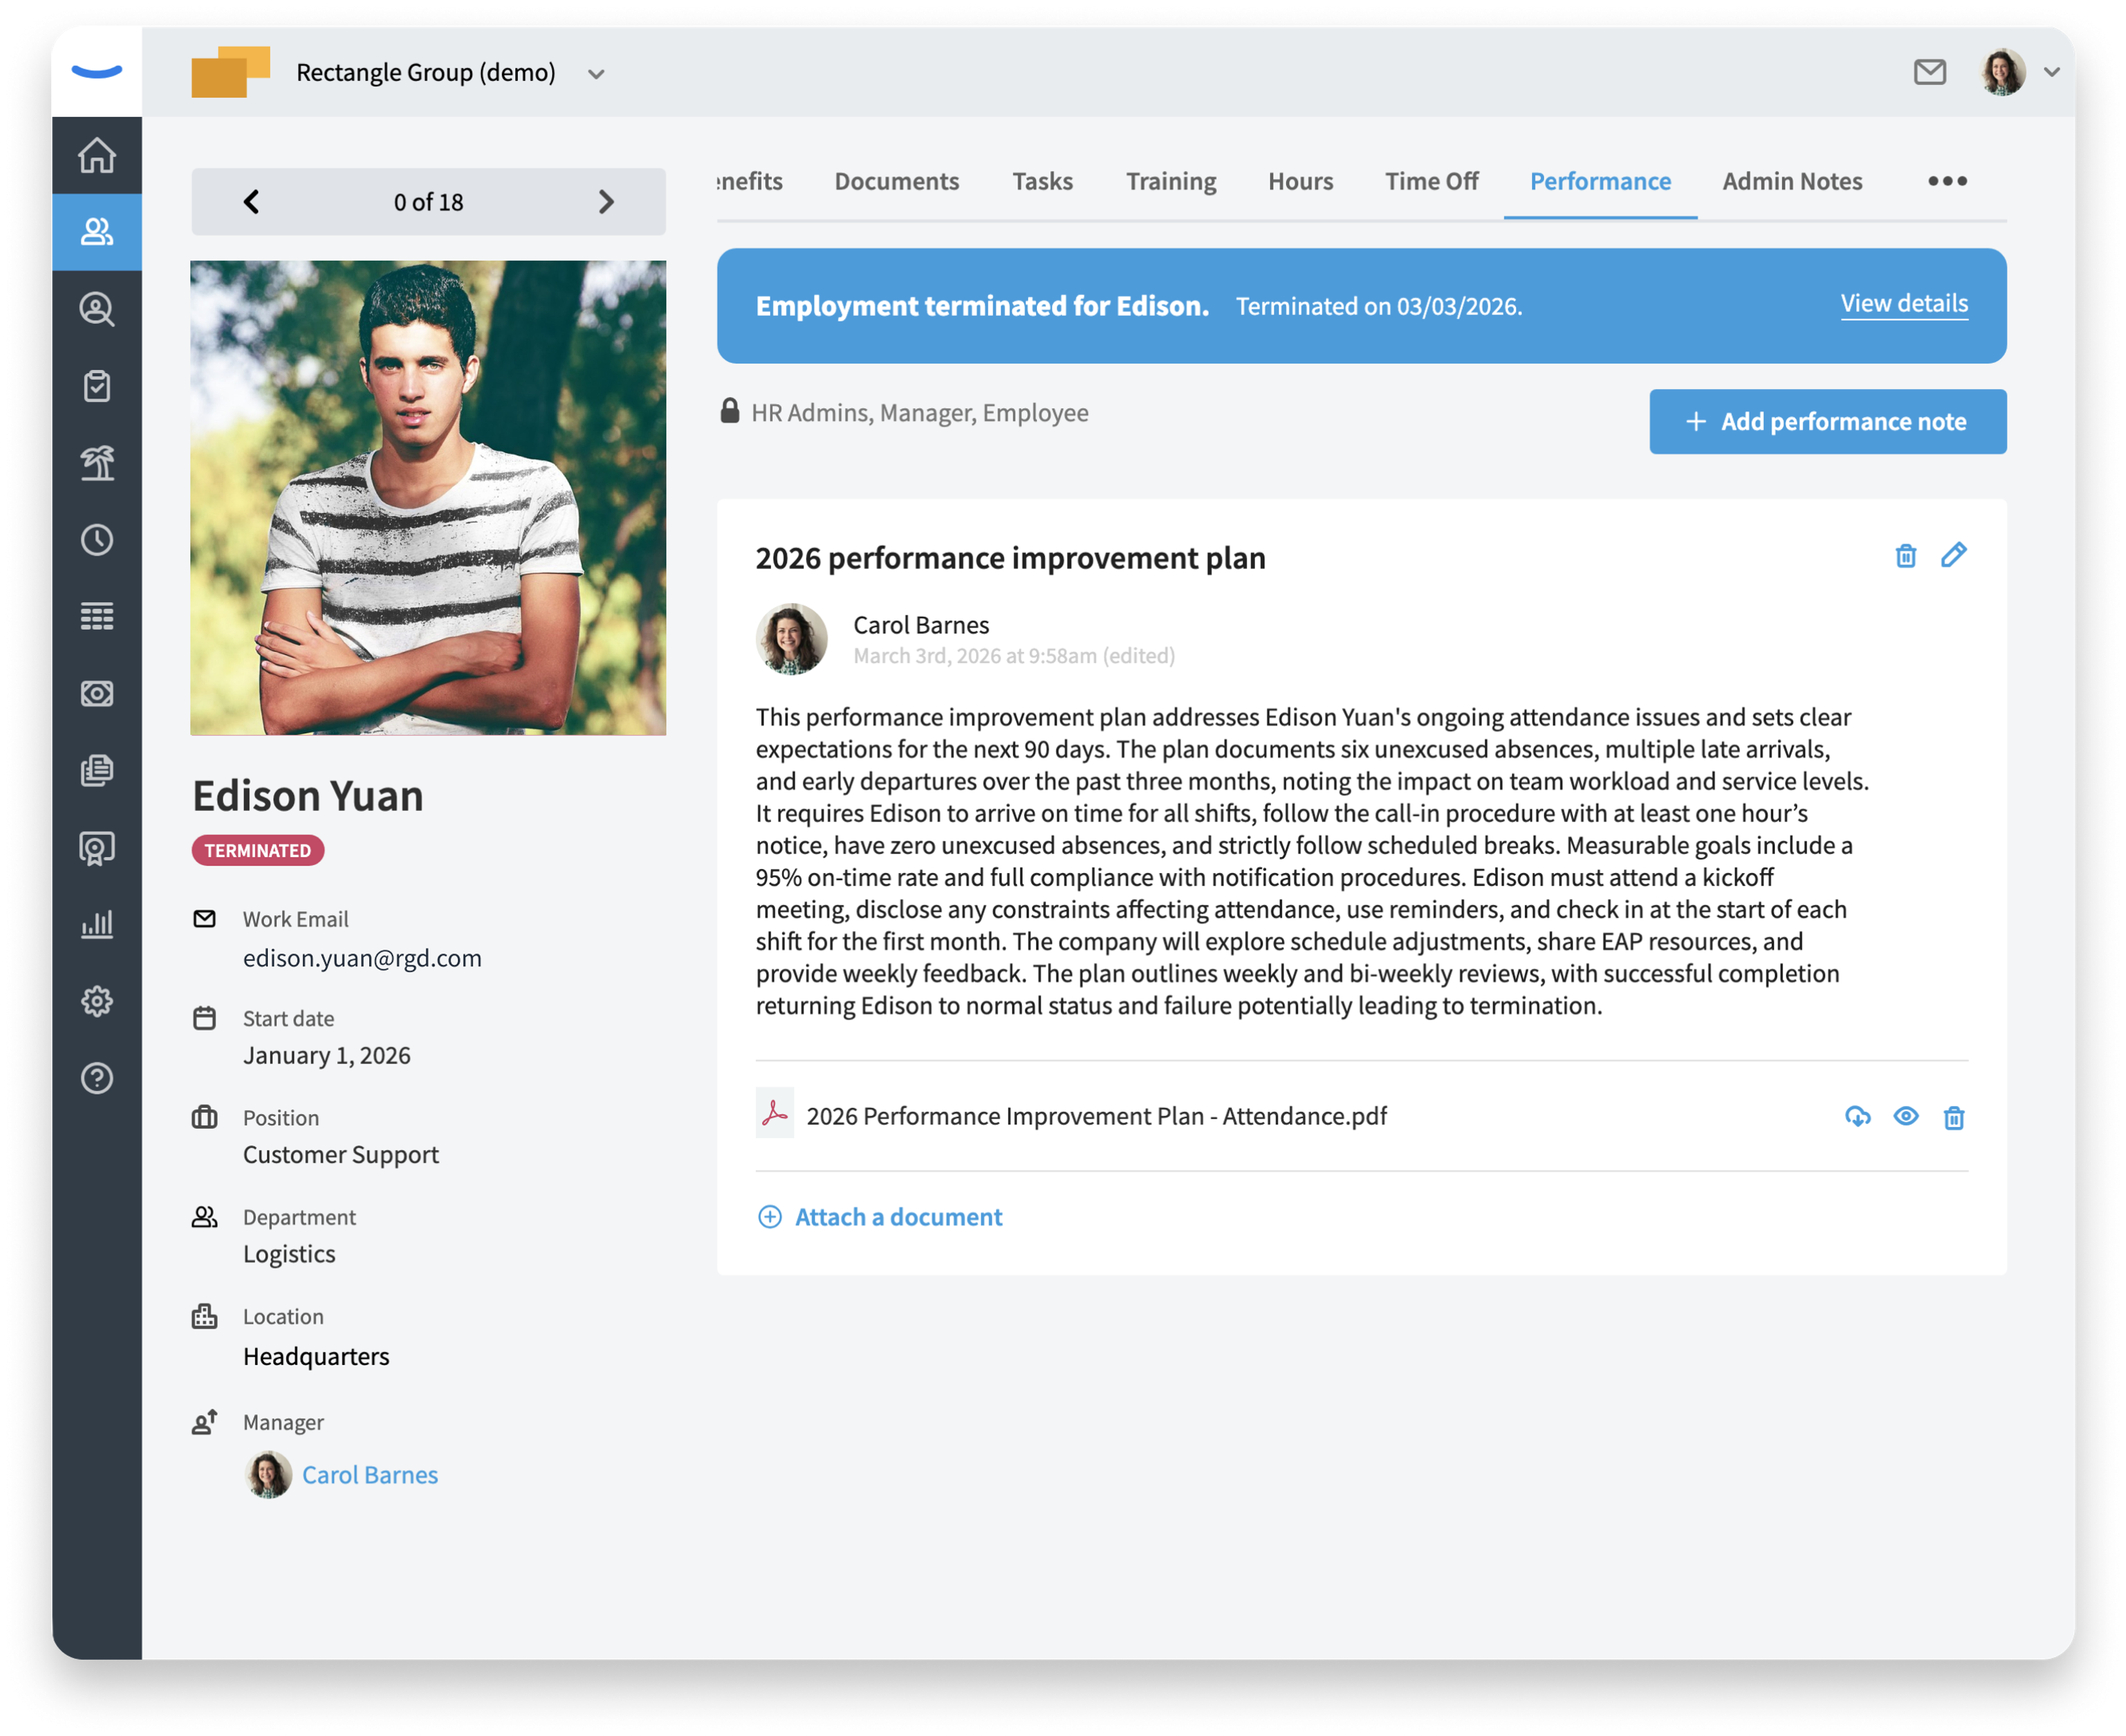2126x1736 pixels.
Task: Open Time Off palm tree sidebar icon
Action: point(97,463)
